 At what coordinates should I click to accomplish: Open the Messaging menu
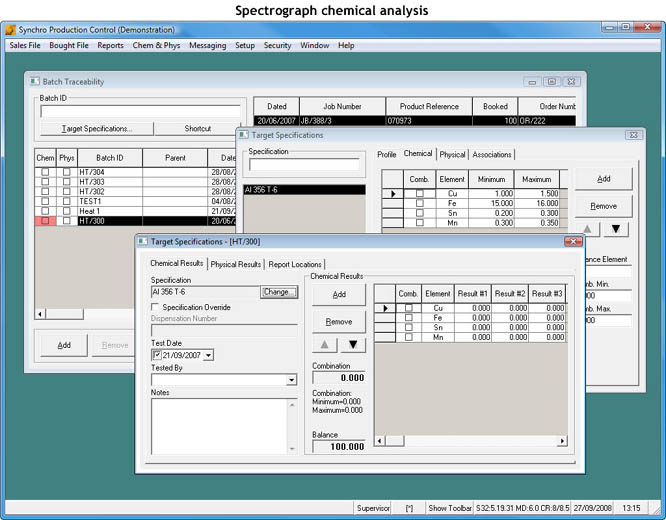coord(208,45)
